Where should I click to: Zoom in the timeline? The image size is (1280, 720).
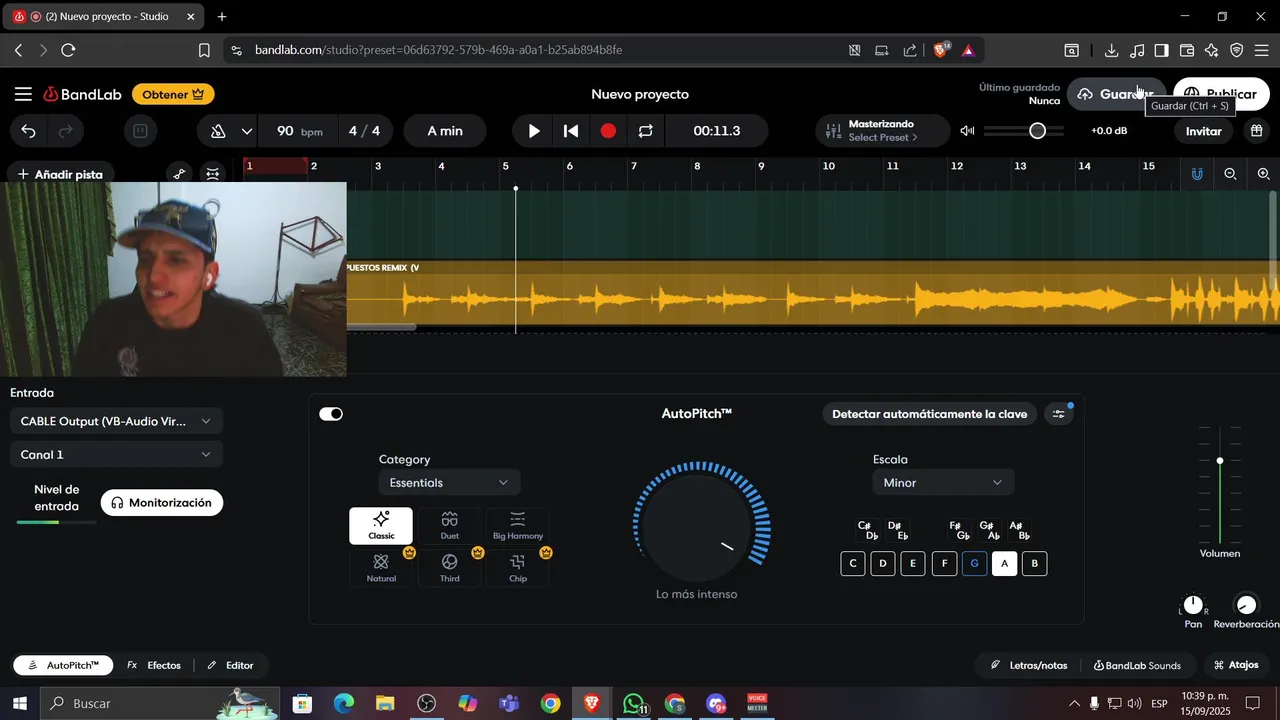[x=1264, y=174]
